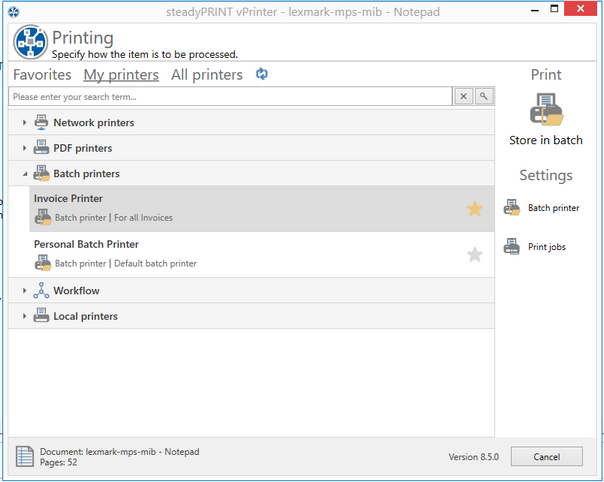Click the PDF printers category icon
The height and width of the screenshot is (482, 604).
[x=41, y=148]
